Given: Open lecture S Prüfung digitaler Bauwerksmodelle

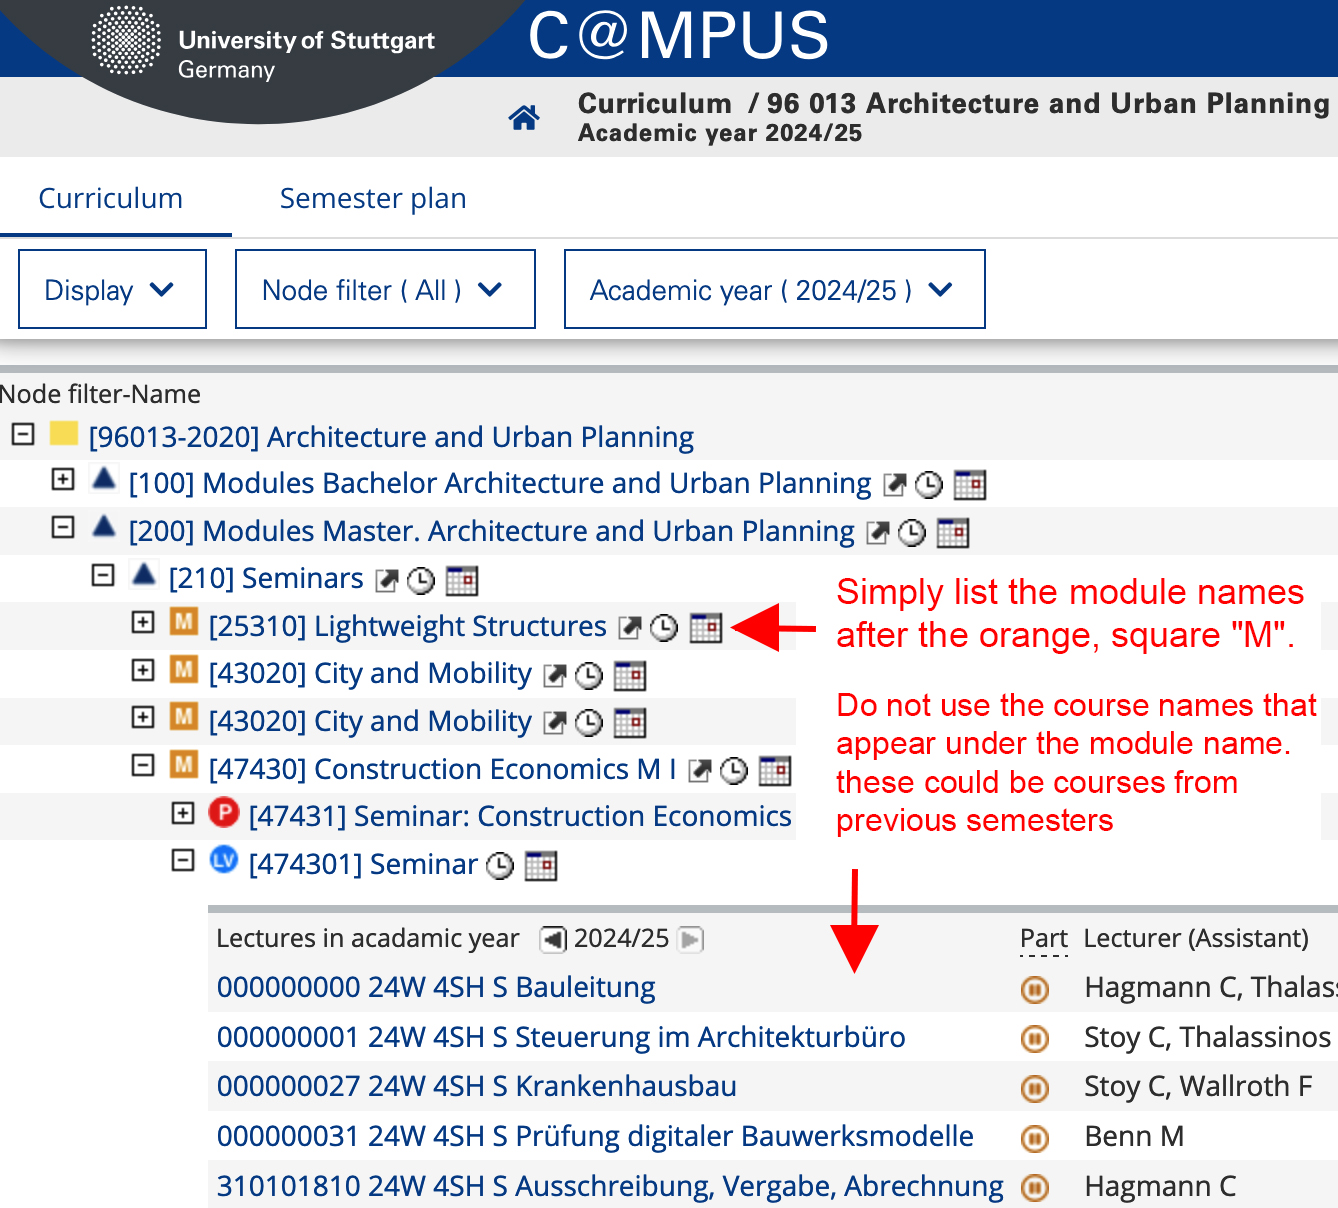Looking at the screenshot, I should pos(595,1136).
